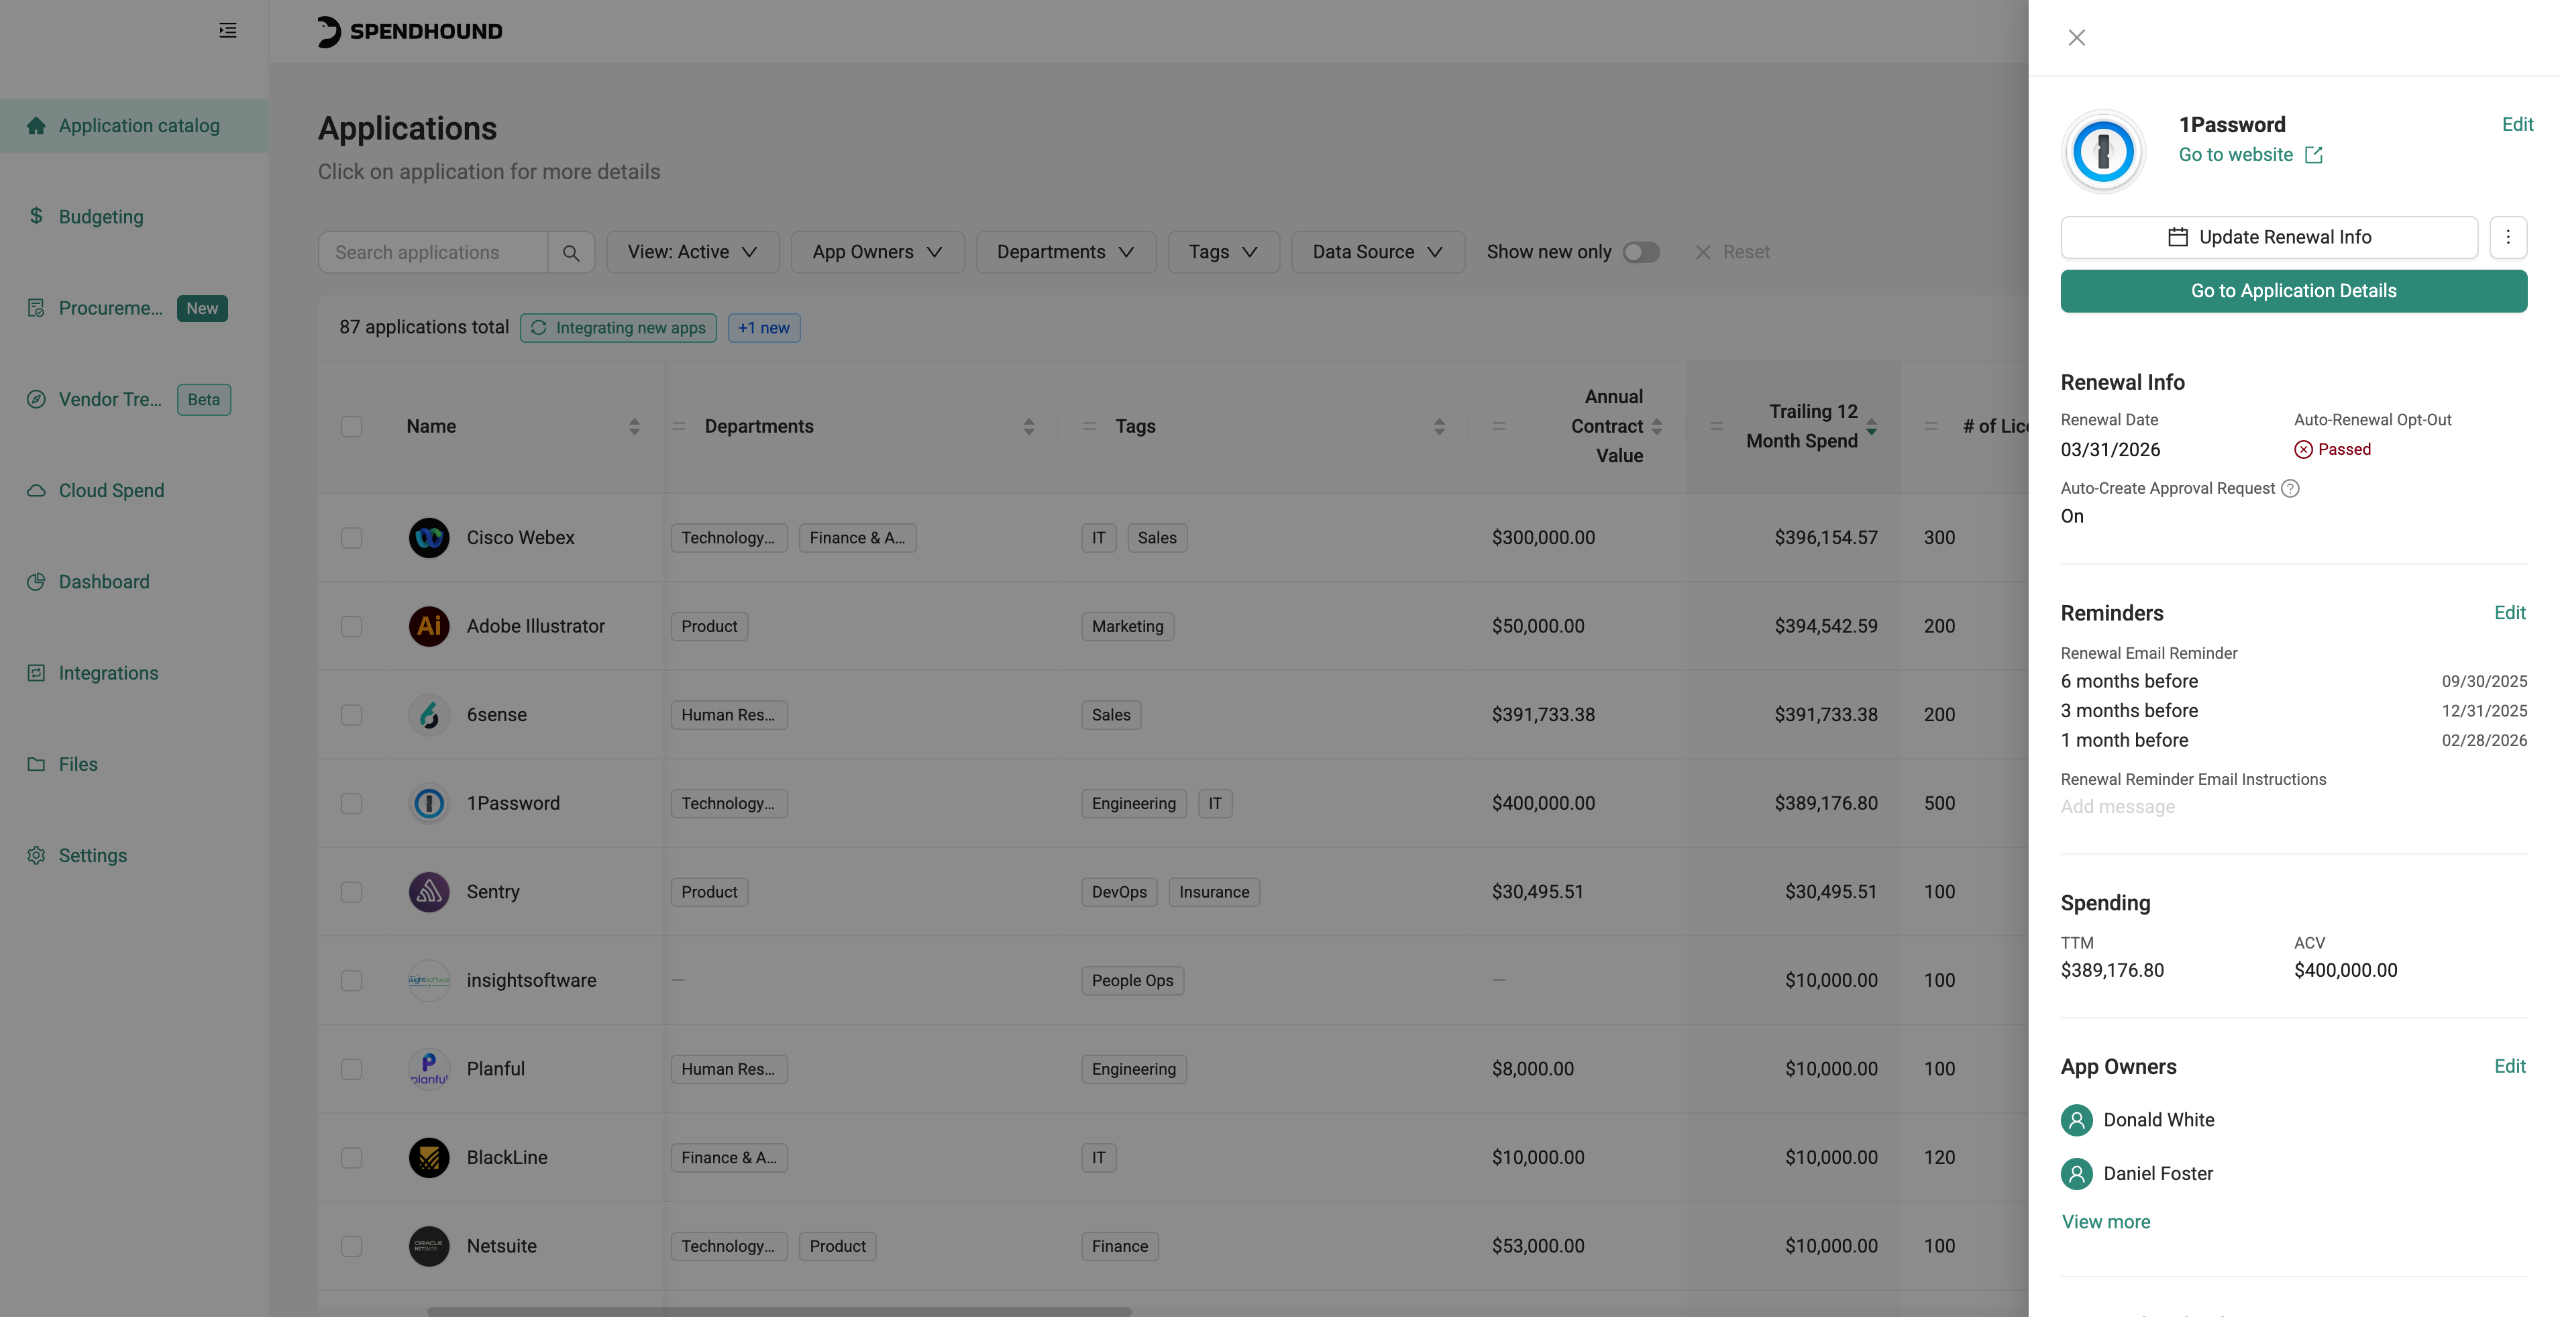2560x1317 pixels.
Task: Click the Reset filters button
Action: [x=1733, y=253]
